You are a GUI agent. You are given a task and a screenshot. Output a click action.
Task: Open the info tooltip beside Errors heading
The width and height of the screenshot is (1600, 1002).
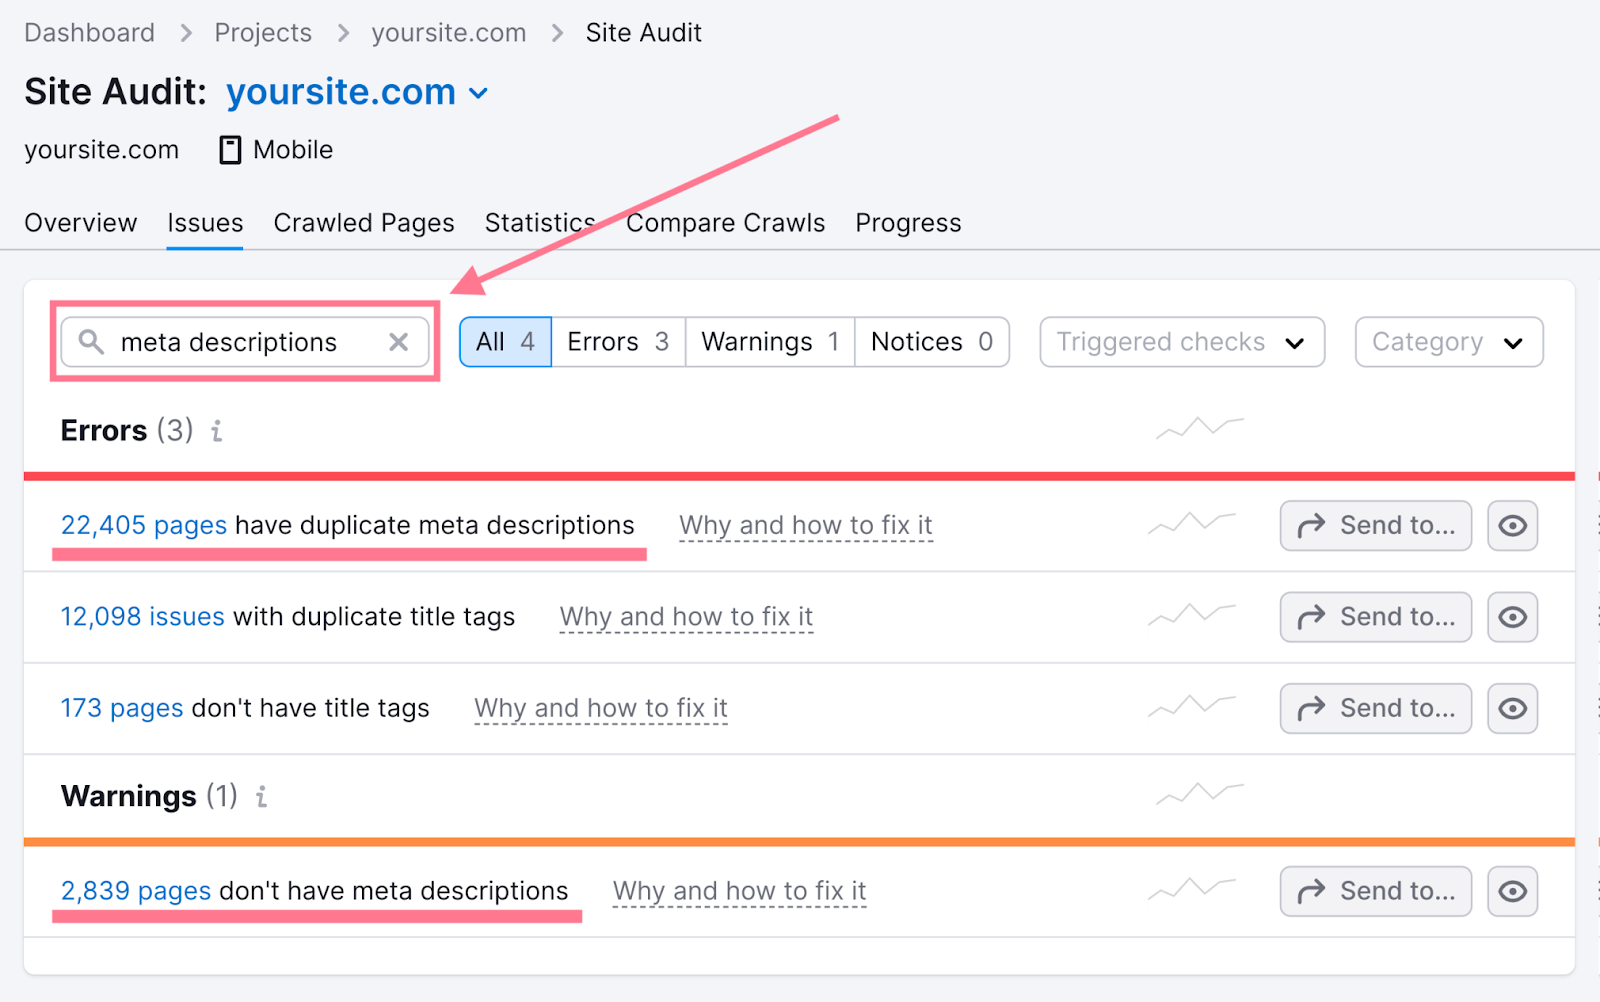[216, 432]
